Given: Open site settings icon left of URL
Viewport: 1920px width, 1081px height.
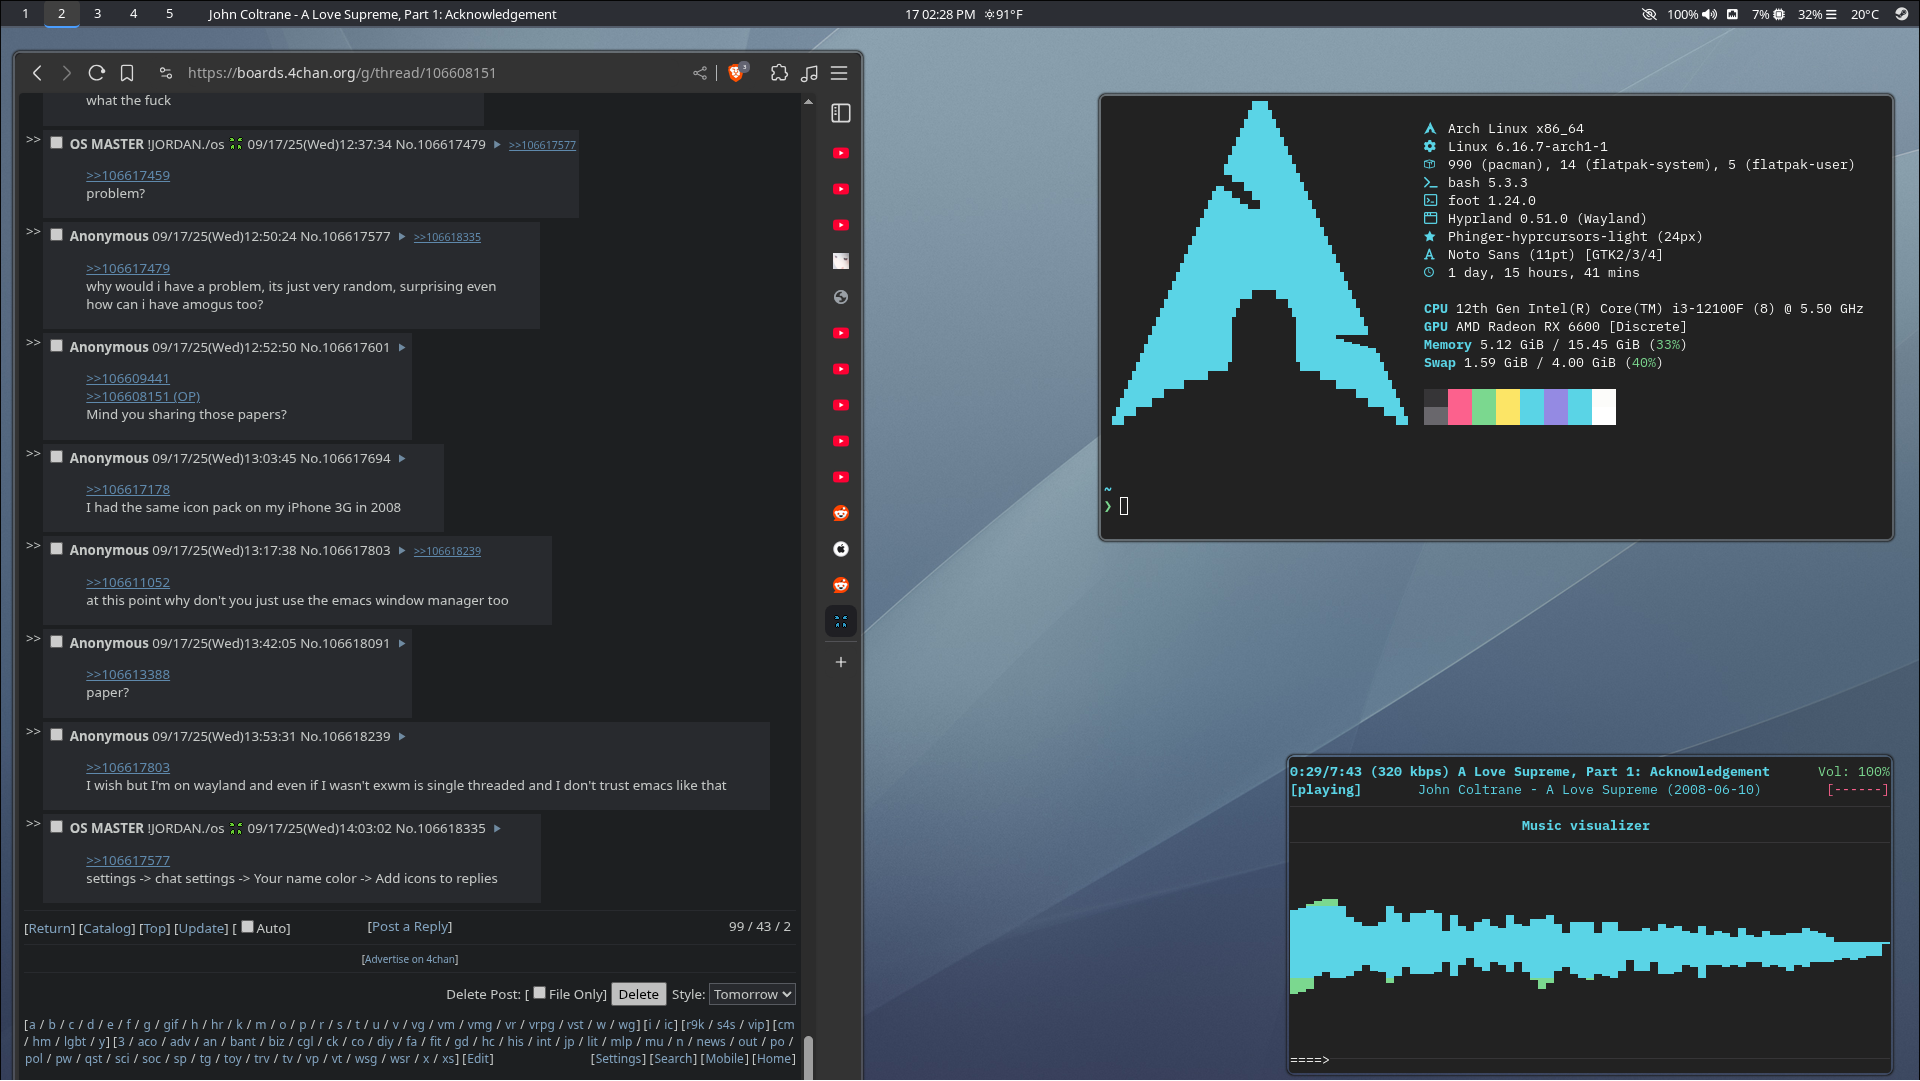Looking at the screenshot, I should (x=166, y=73).
